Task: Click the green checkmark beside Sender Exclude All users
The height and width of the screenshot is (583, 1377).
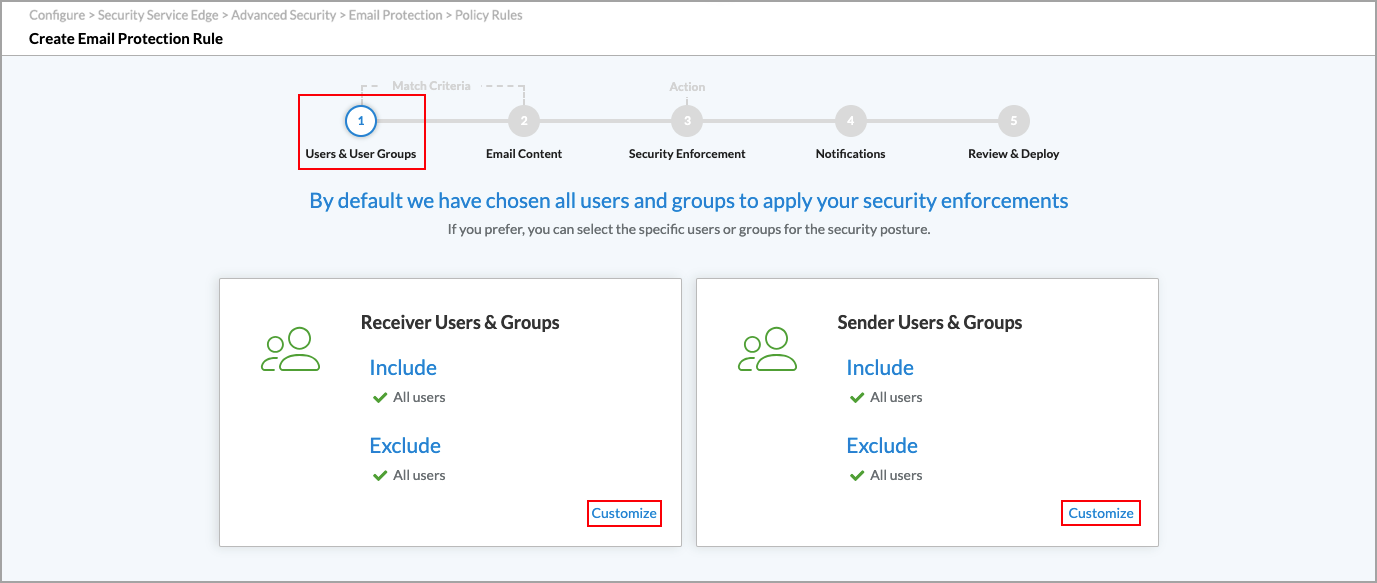Action: click(x=857, y=475)
